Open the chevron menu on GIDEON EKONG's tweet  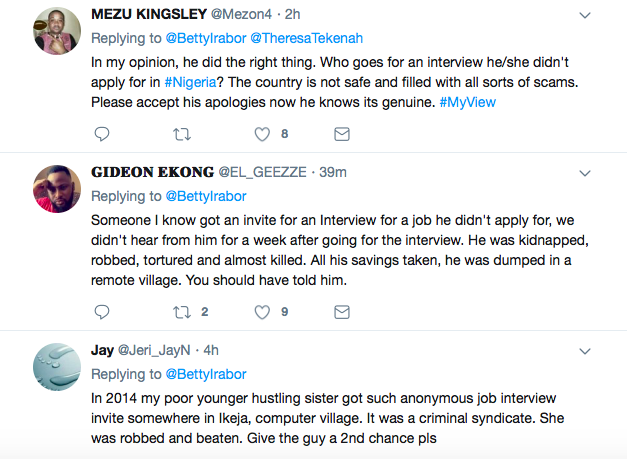(x=585, y=173)
